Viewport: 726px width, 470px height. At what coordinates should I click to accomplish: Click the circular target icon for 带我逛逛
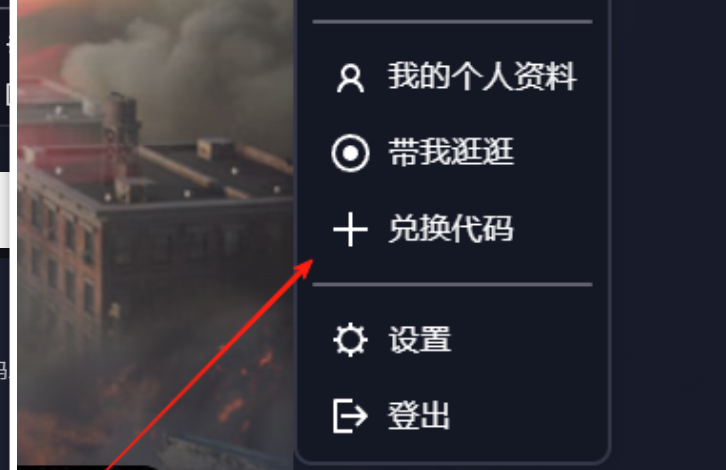350,153
